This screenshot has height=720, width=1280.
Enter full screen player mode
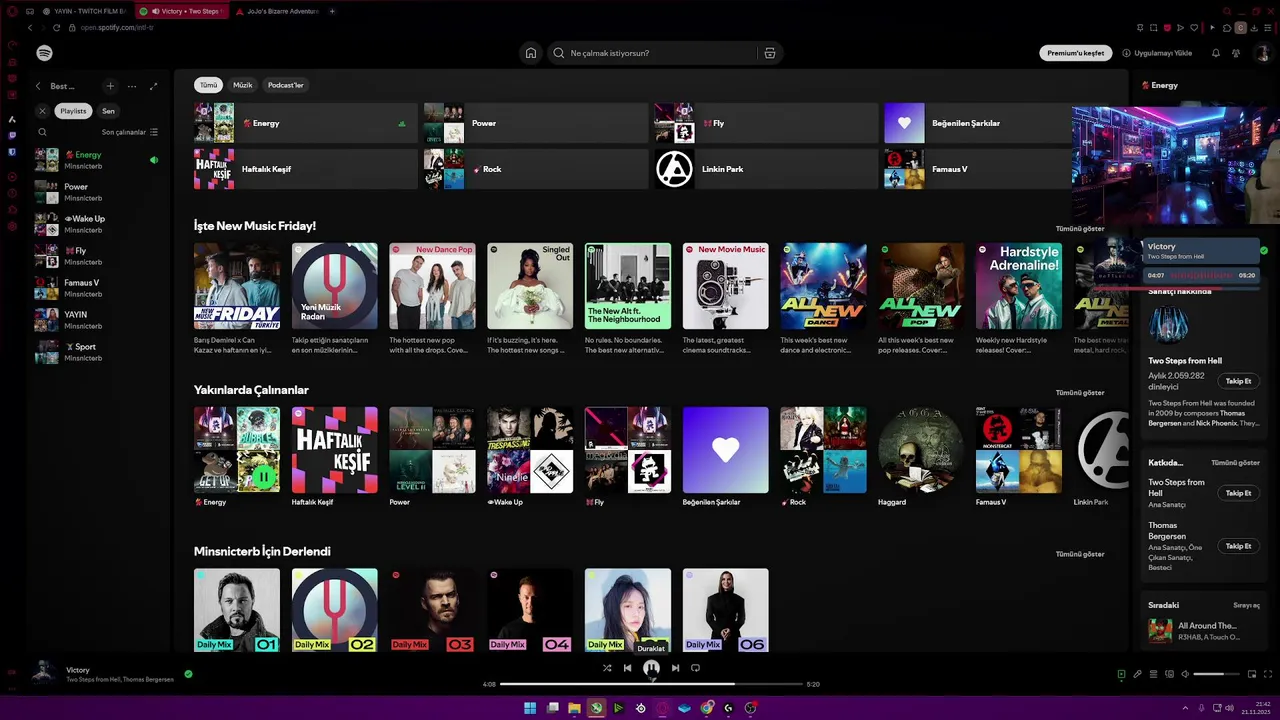(x=1268, y=674)
